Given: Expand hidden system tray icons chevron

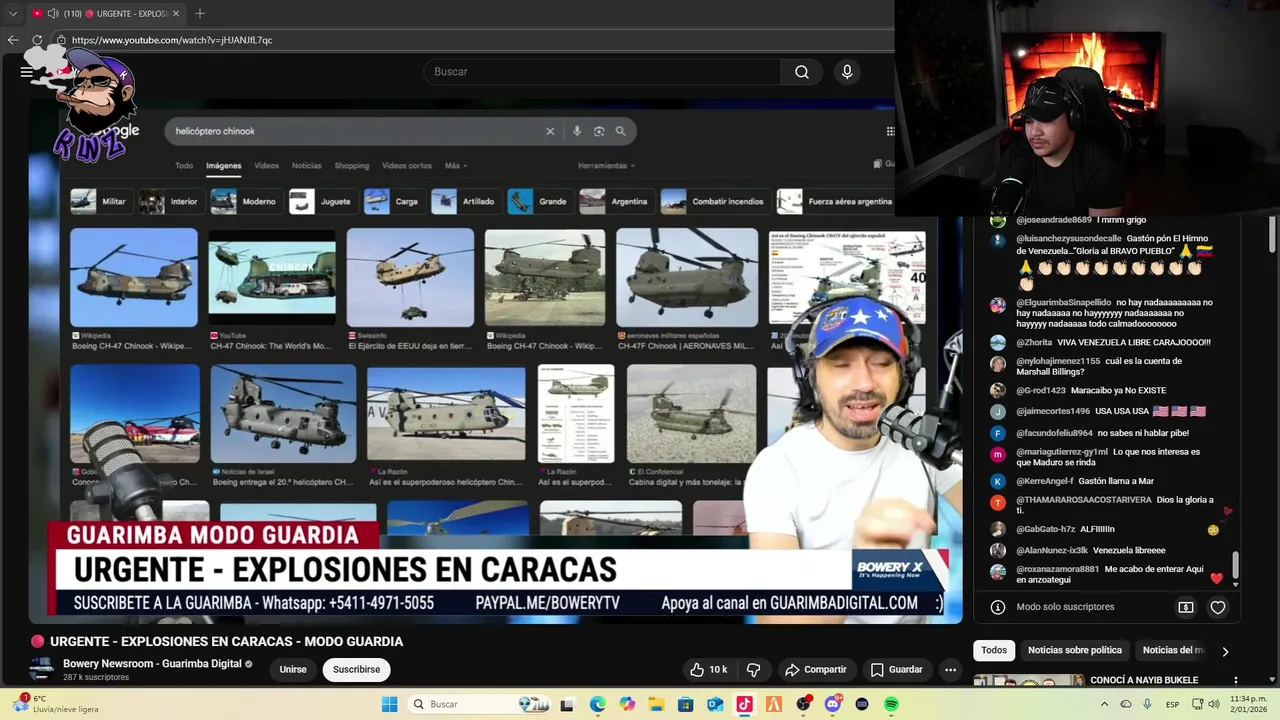Looking at the screenshot, I should tap(1104, 704).
